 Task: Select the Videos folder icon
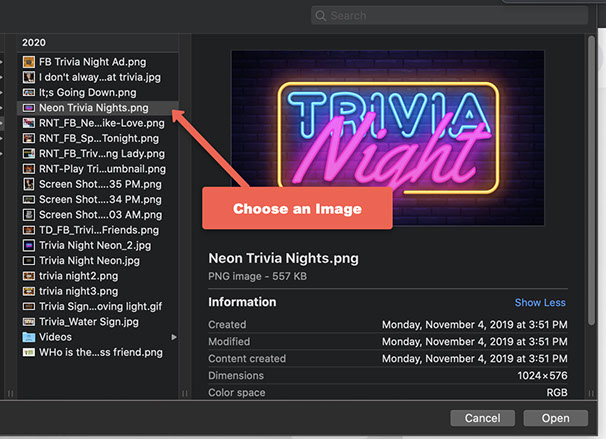click(29, 337)
